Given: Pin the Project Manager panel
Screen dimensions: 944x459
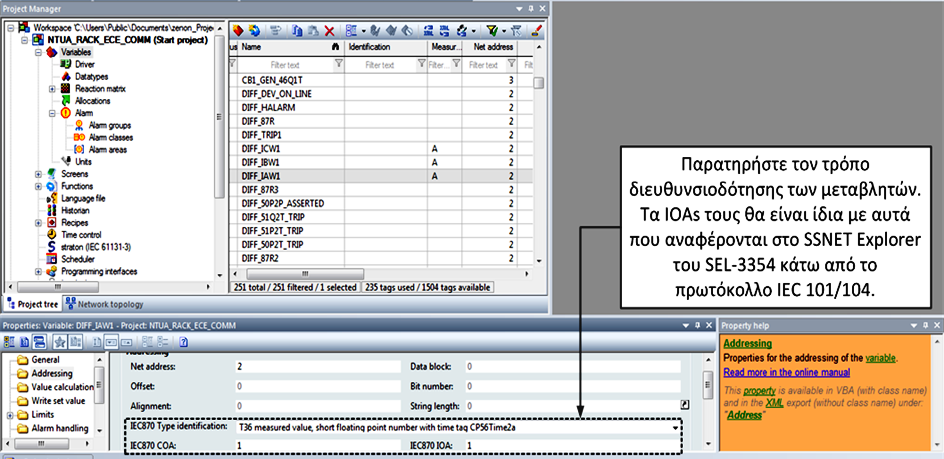Looking at the screenshot, I should coord(530,8).
